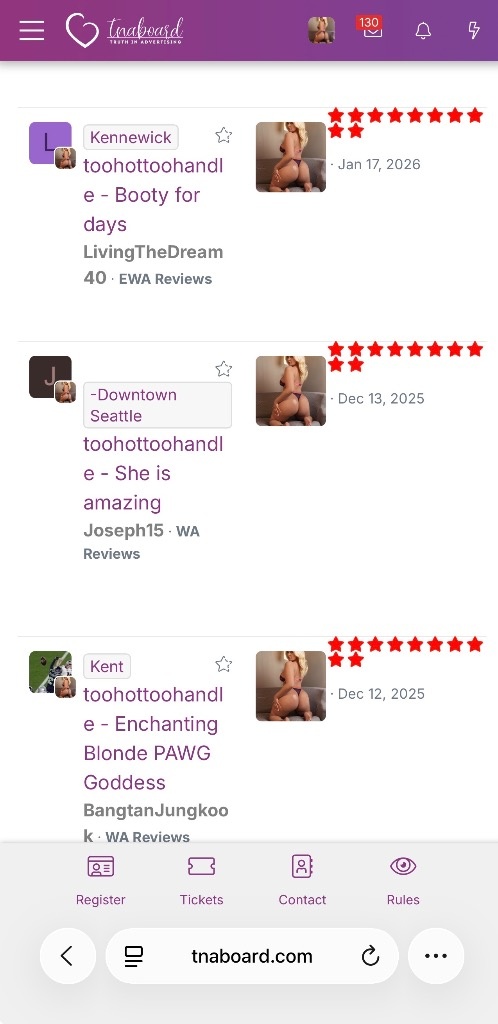Open the Contact tab
Viewport: 498px width, 1024px height.
(302, 880)
